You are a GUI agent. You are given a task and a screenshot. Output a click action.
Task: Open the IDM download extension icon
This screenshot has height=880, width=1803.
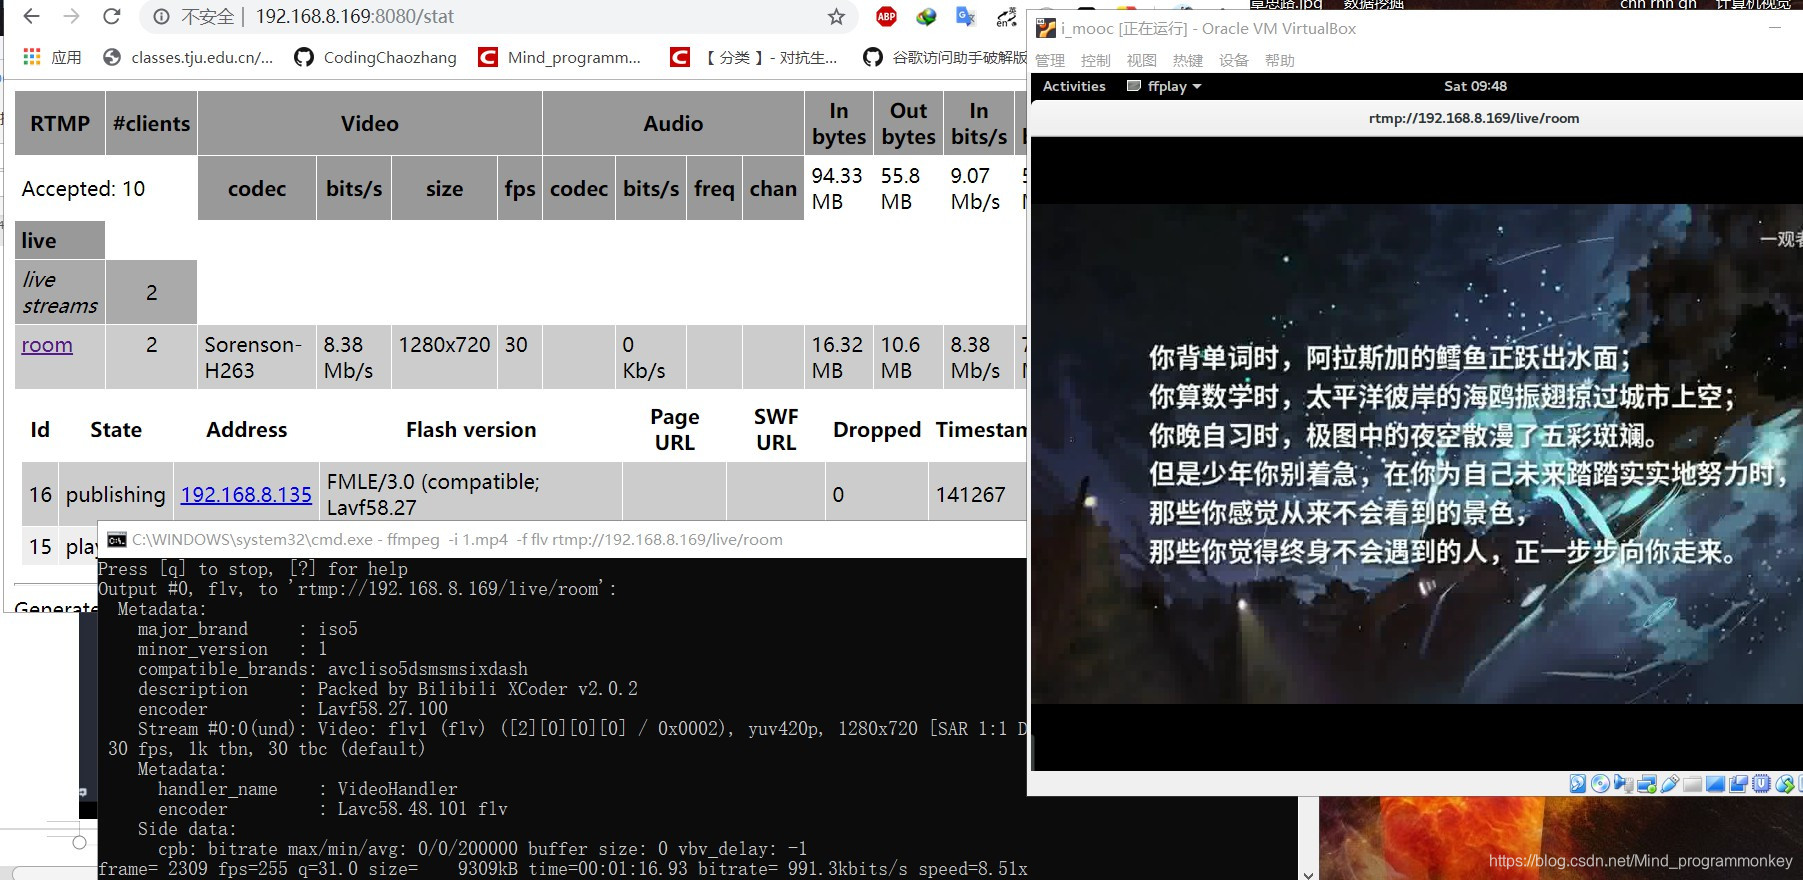[x=926, y=16]
